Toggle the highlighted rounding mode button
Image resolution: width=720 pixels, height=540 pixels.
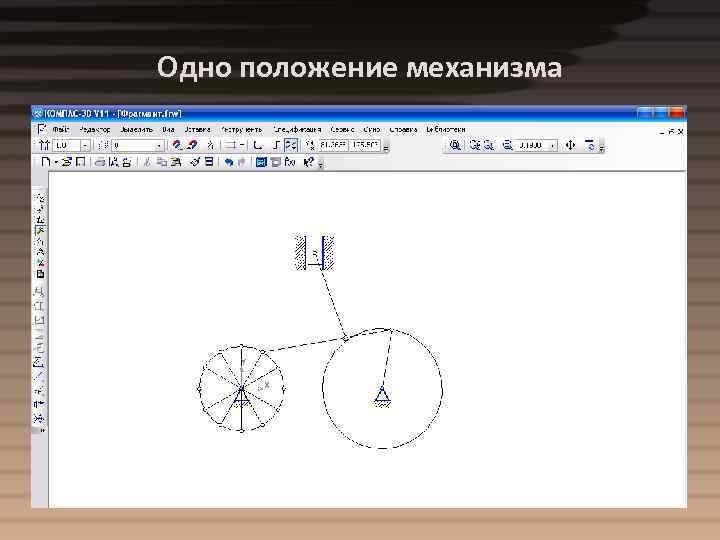click(291, 146)
